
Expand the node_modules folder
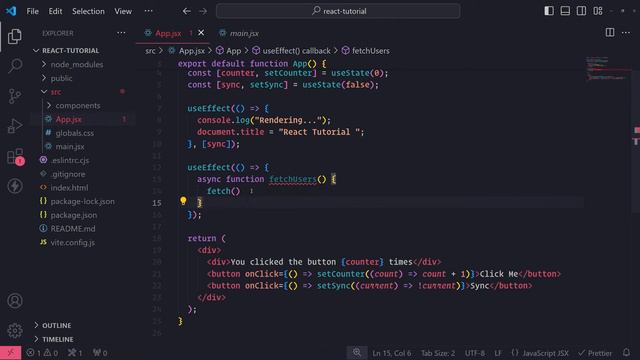[77, 64]
